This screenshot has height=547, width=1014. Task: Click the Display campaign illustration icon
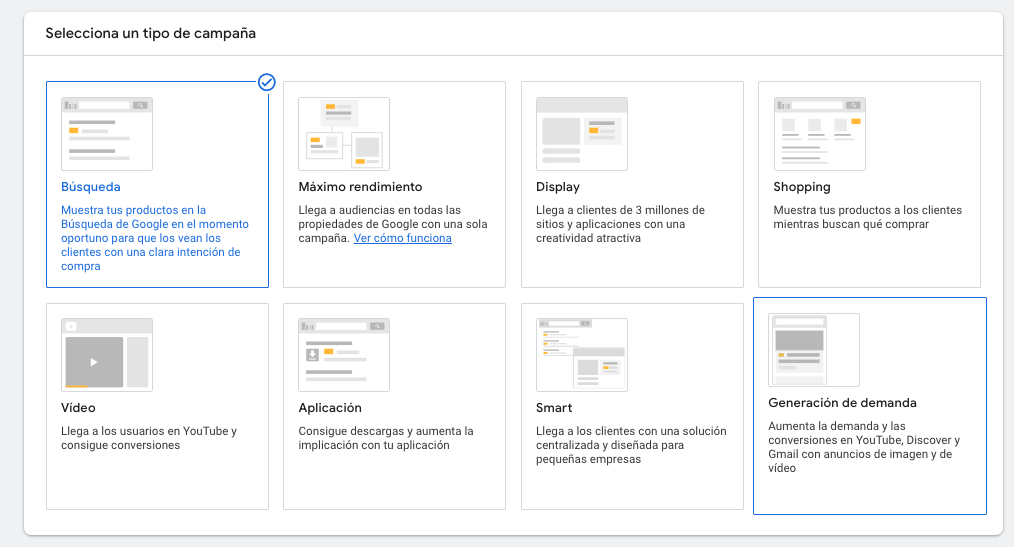581,134
